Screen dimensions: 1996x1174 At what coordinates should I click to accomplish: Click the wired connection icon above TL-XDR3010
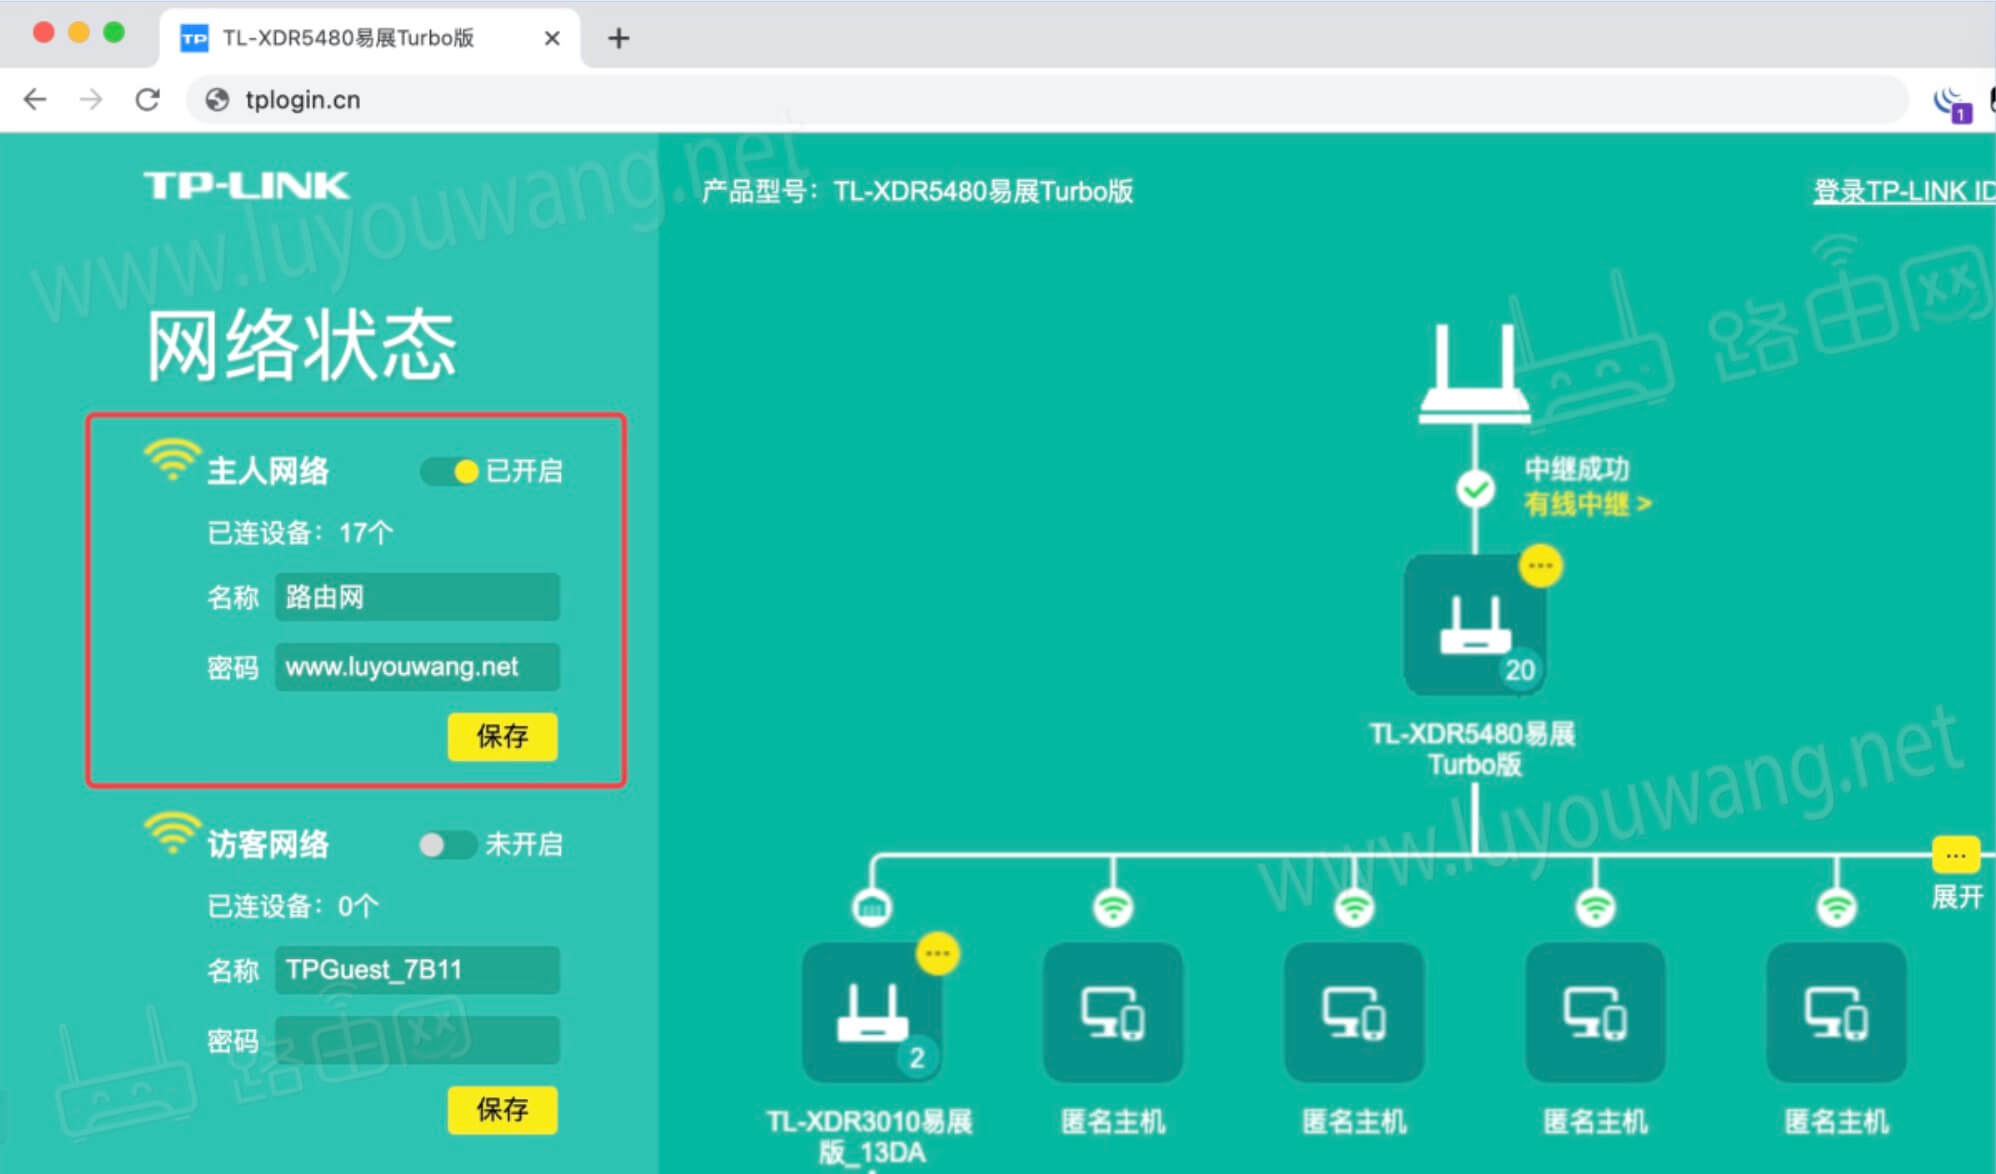tap(873, 905)
